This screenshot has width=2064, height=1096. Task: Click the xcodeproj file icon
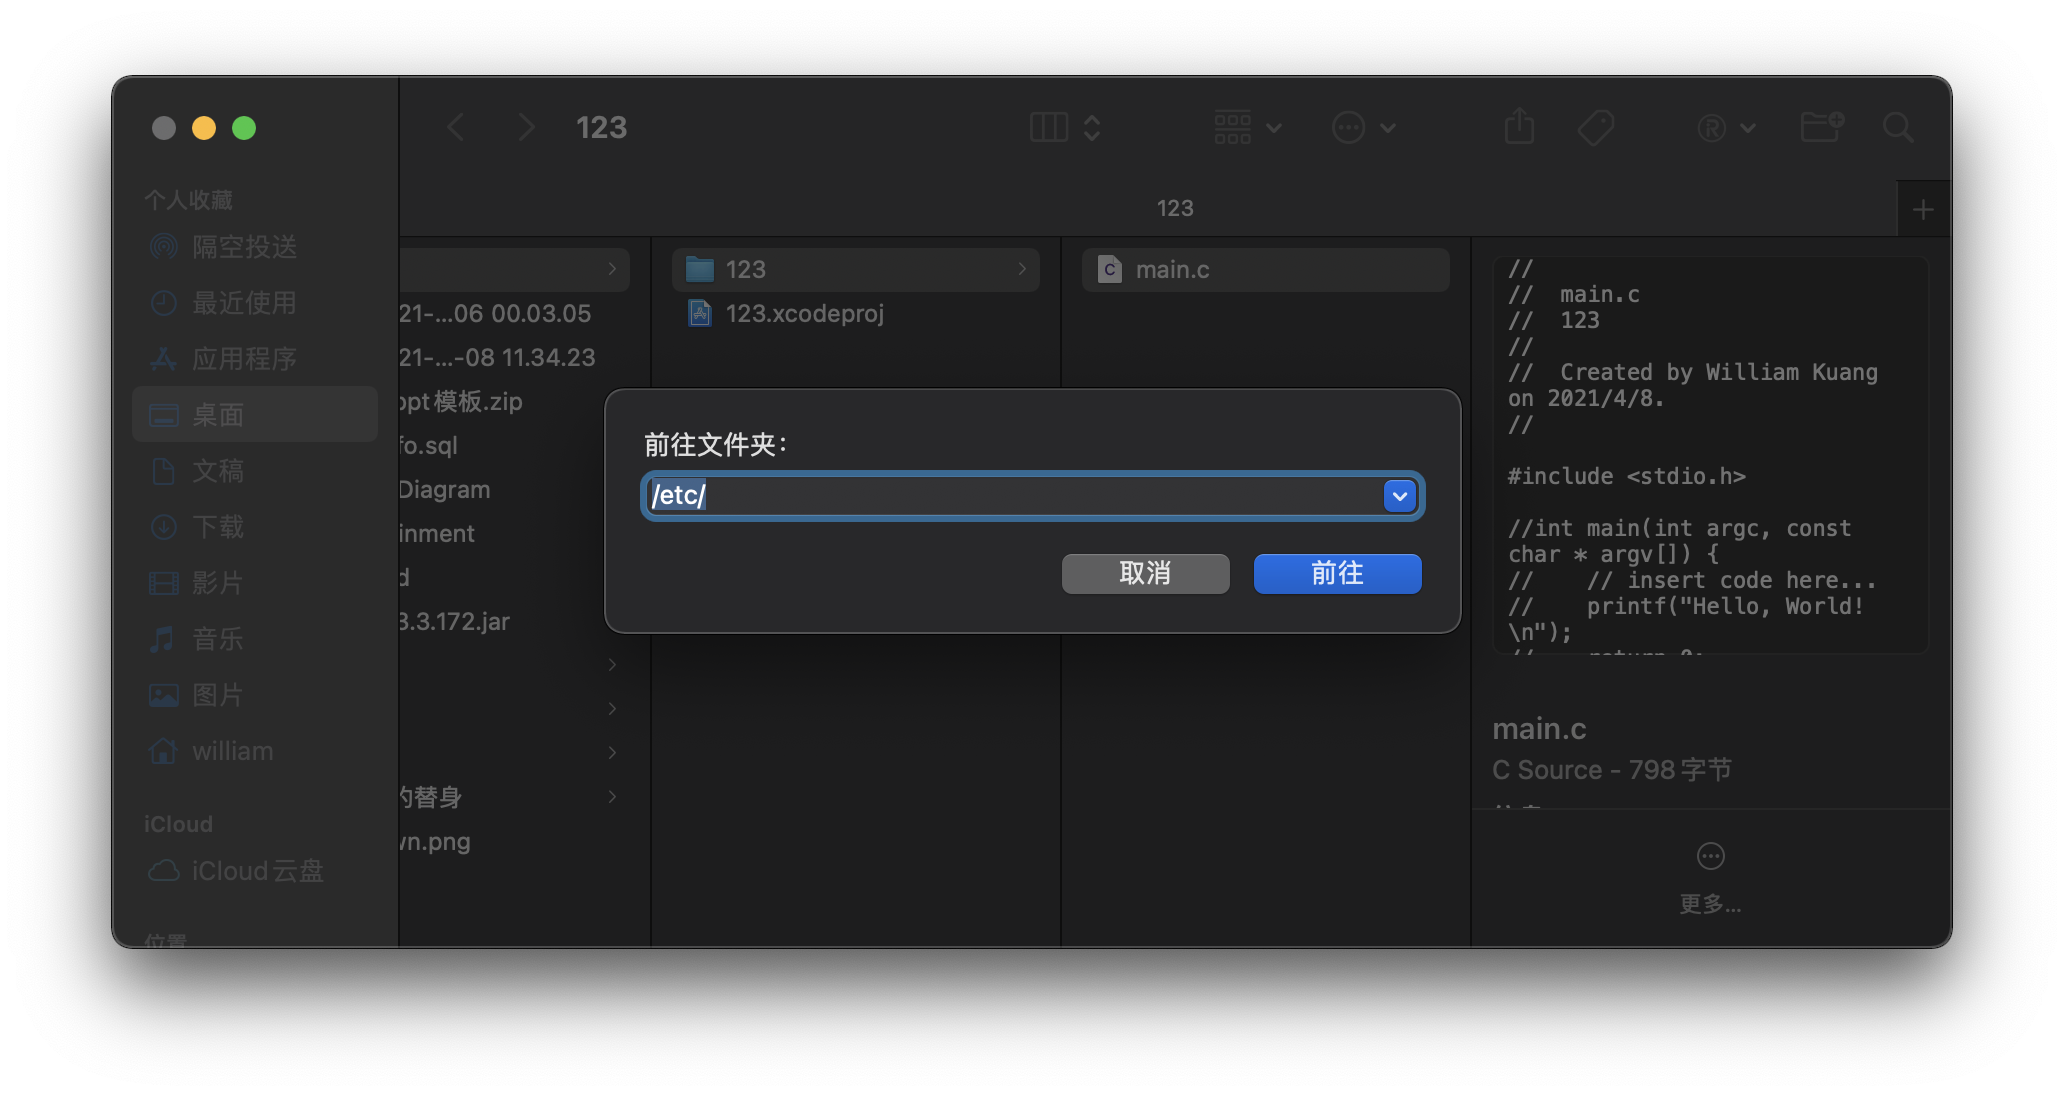tap(700, 314)
